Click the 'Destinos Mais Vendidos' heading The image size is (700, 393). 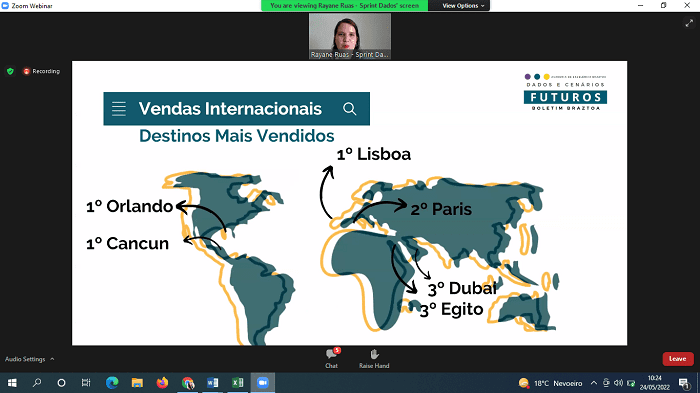(237, 136)
